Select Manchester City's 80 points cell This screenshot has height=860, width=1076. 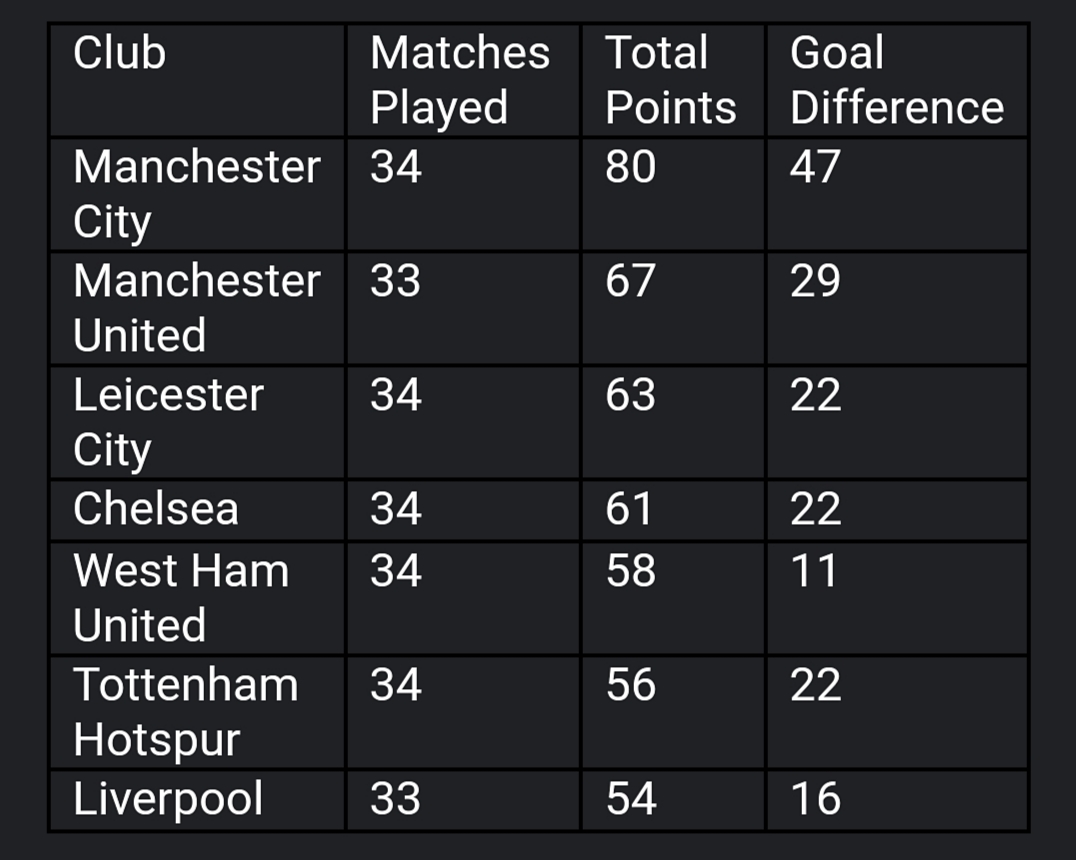[673, 195]
